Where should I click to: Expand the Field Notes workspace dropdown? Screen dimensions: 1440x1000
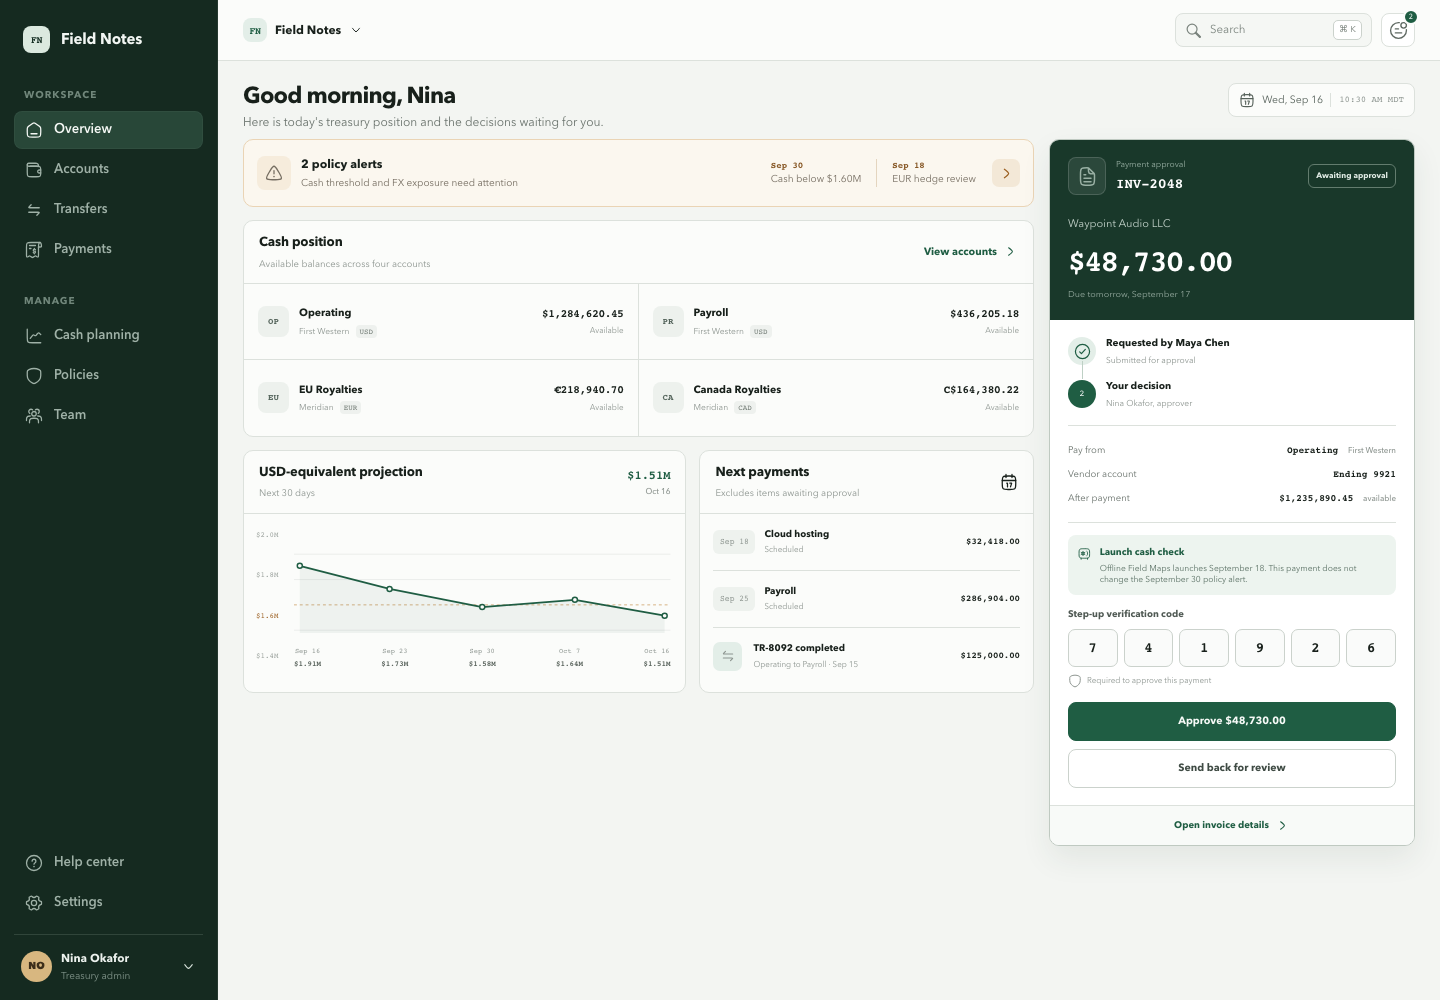pos(301,30)
